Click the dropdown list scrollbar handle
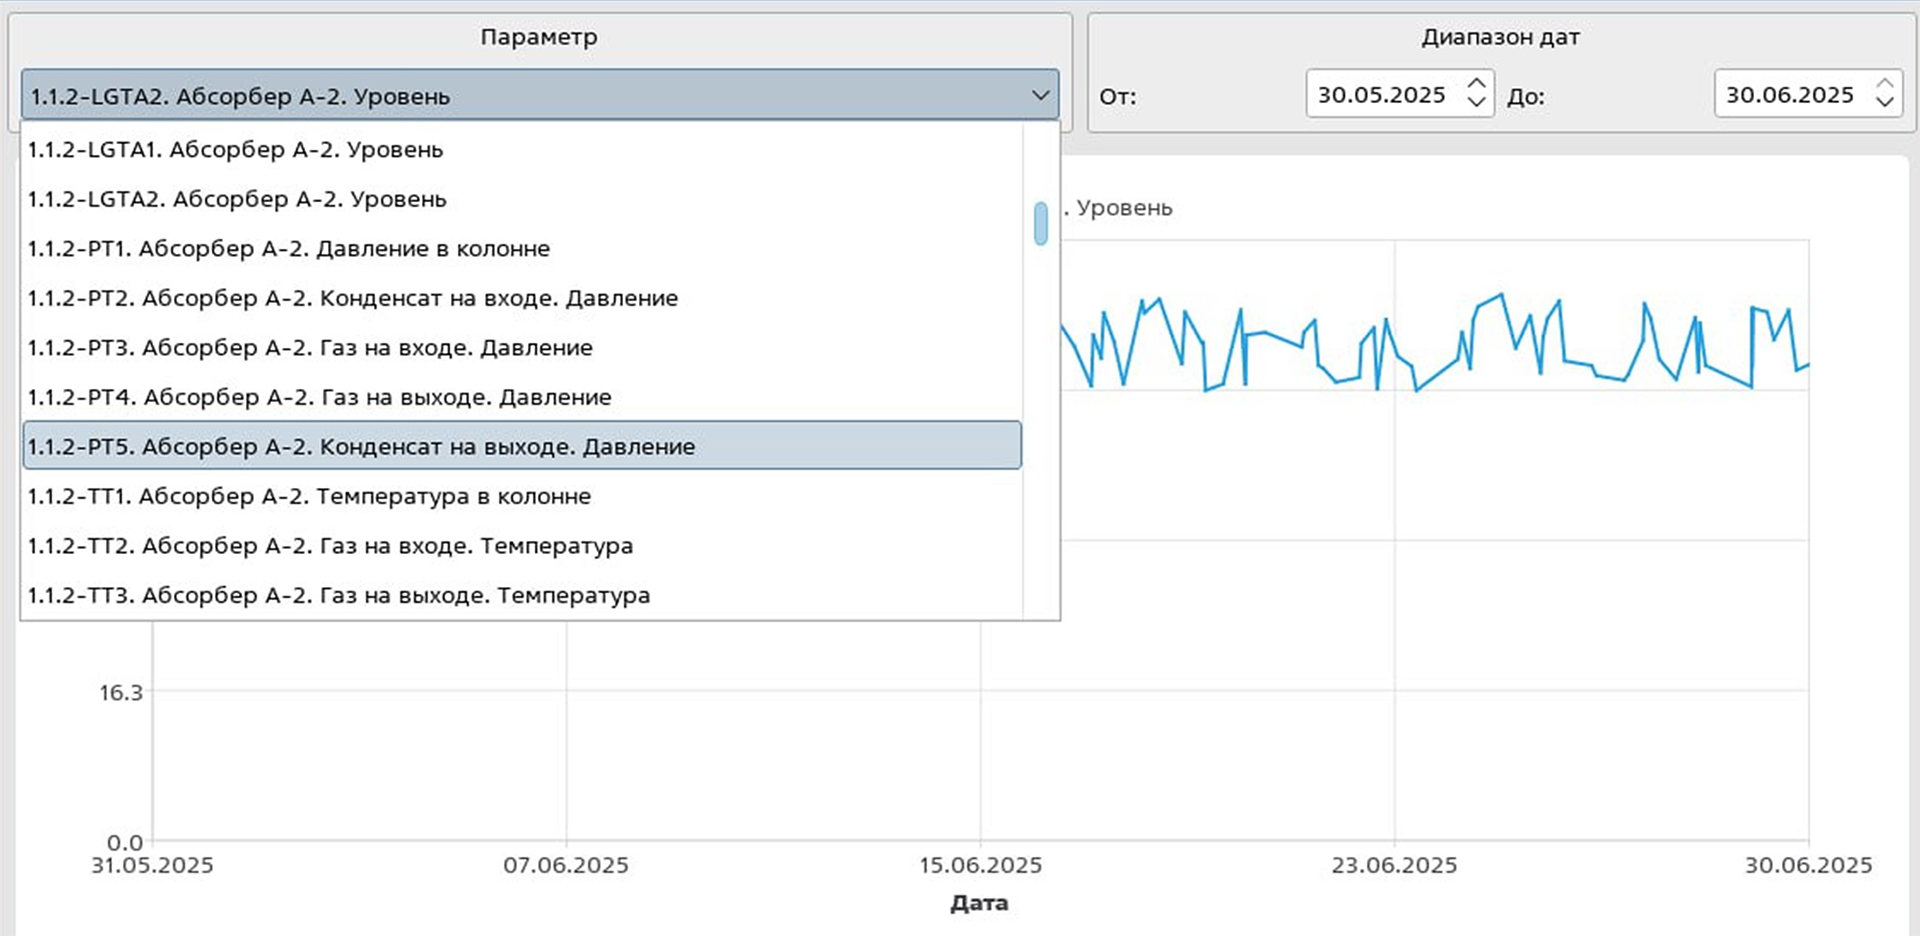 pos(1041,223)
